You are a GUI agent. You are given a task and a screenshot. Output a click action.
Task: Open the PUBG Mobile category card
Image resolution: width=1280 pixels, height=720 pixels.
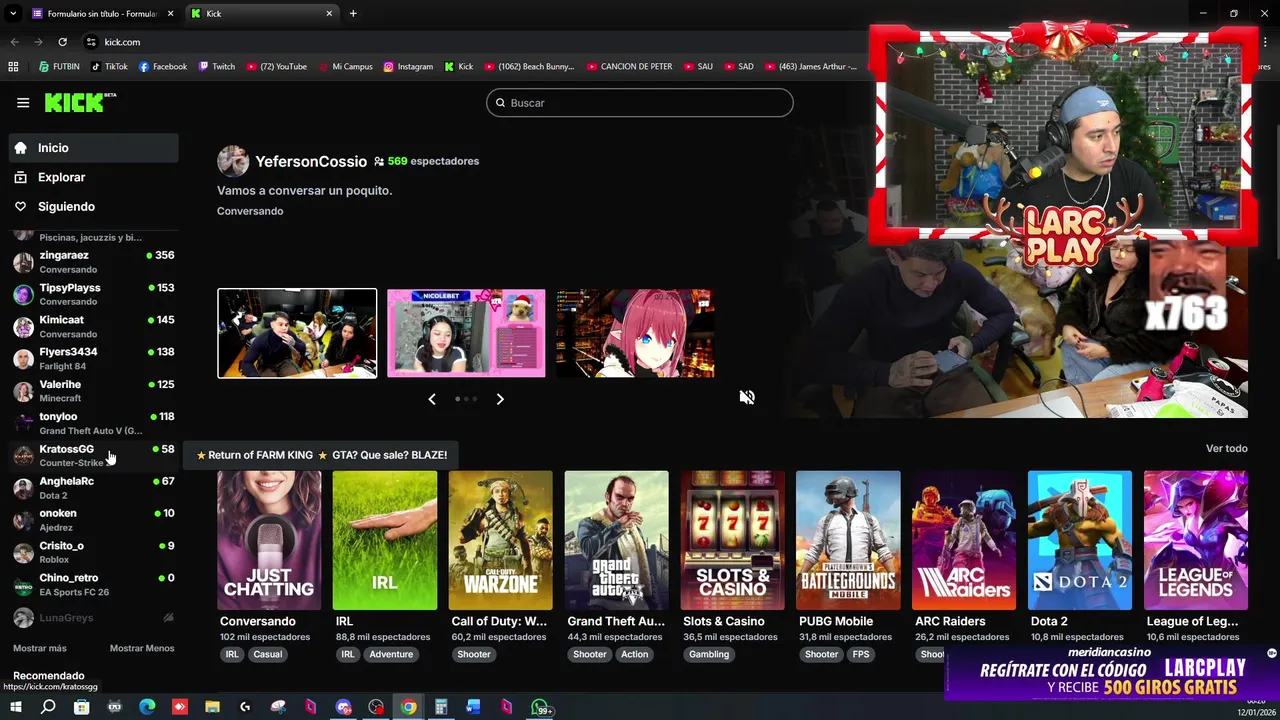(x=848, y=540)
